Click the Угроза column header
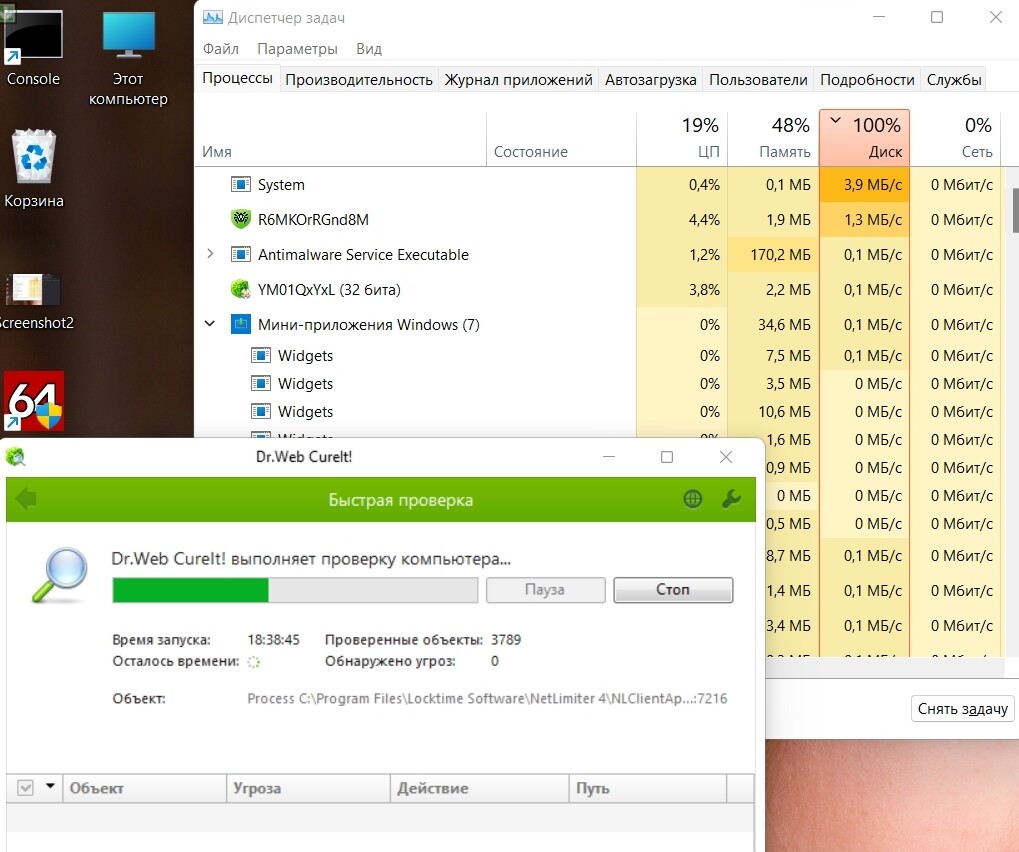1019x852 pixels. tap(308, 788)
